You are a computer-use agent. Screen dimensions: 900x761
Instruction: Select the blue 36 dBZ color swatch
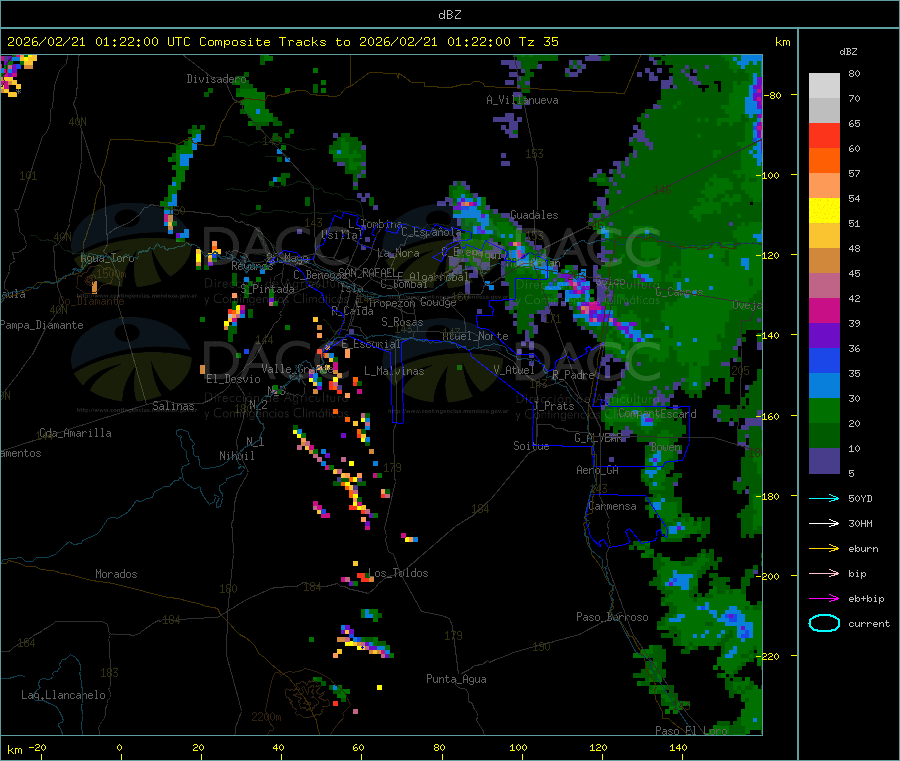[x=824, y=360]
